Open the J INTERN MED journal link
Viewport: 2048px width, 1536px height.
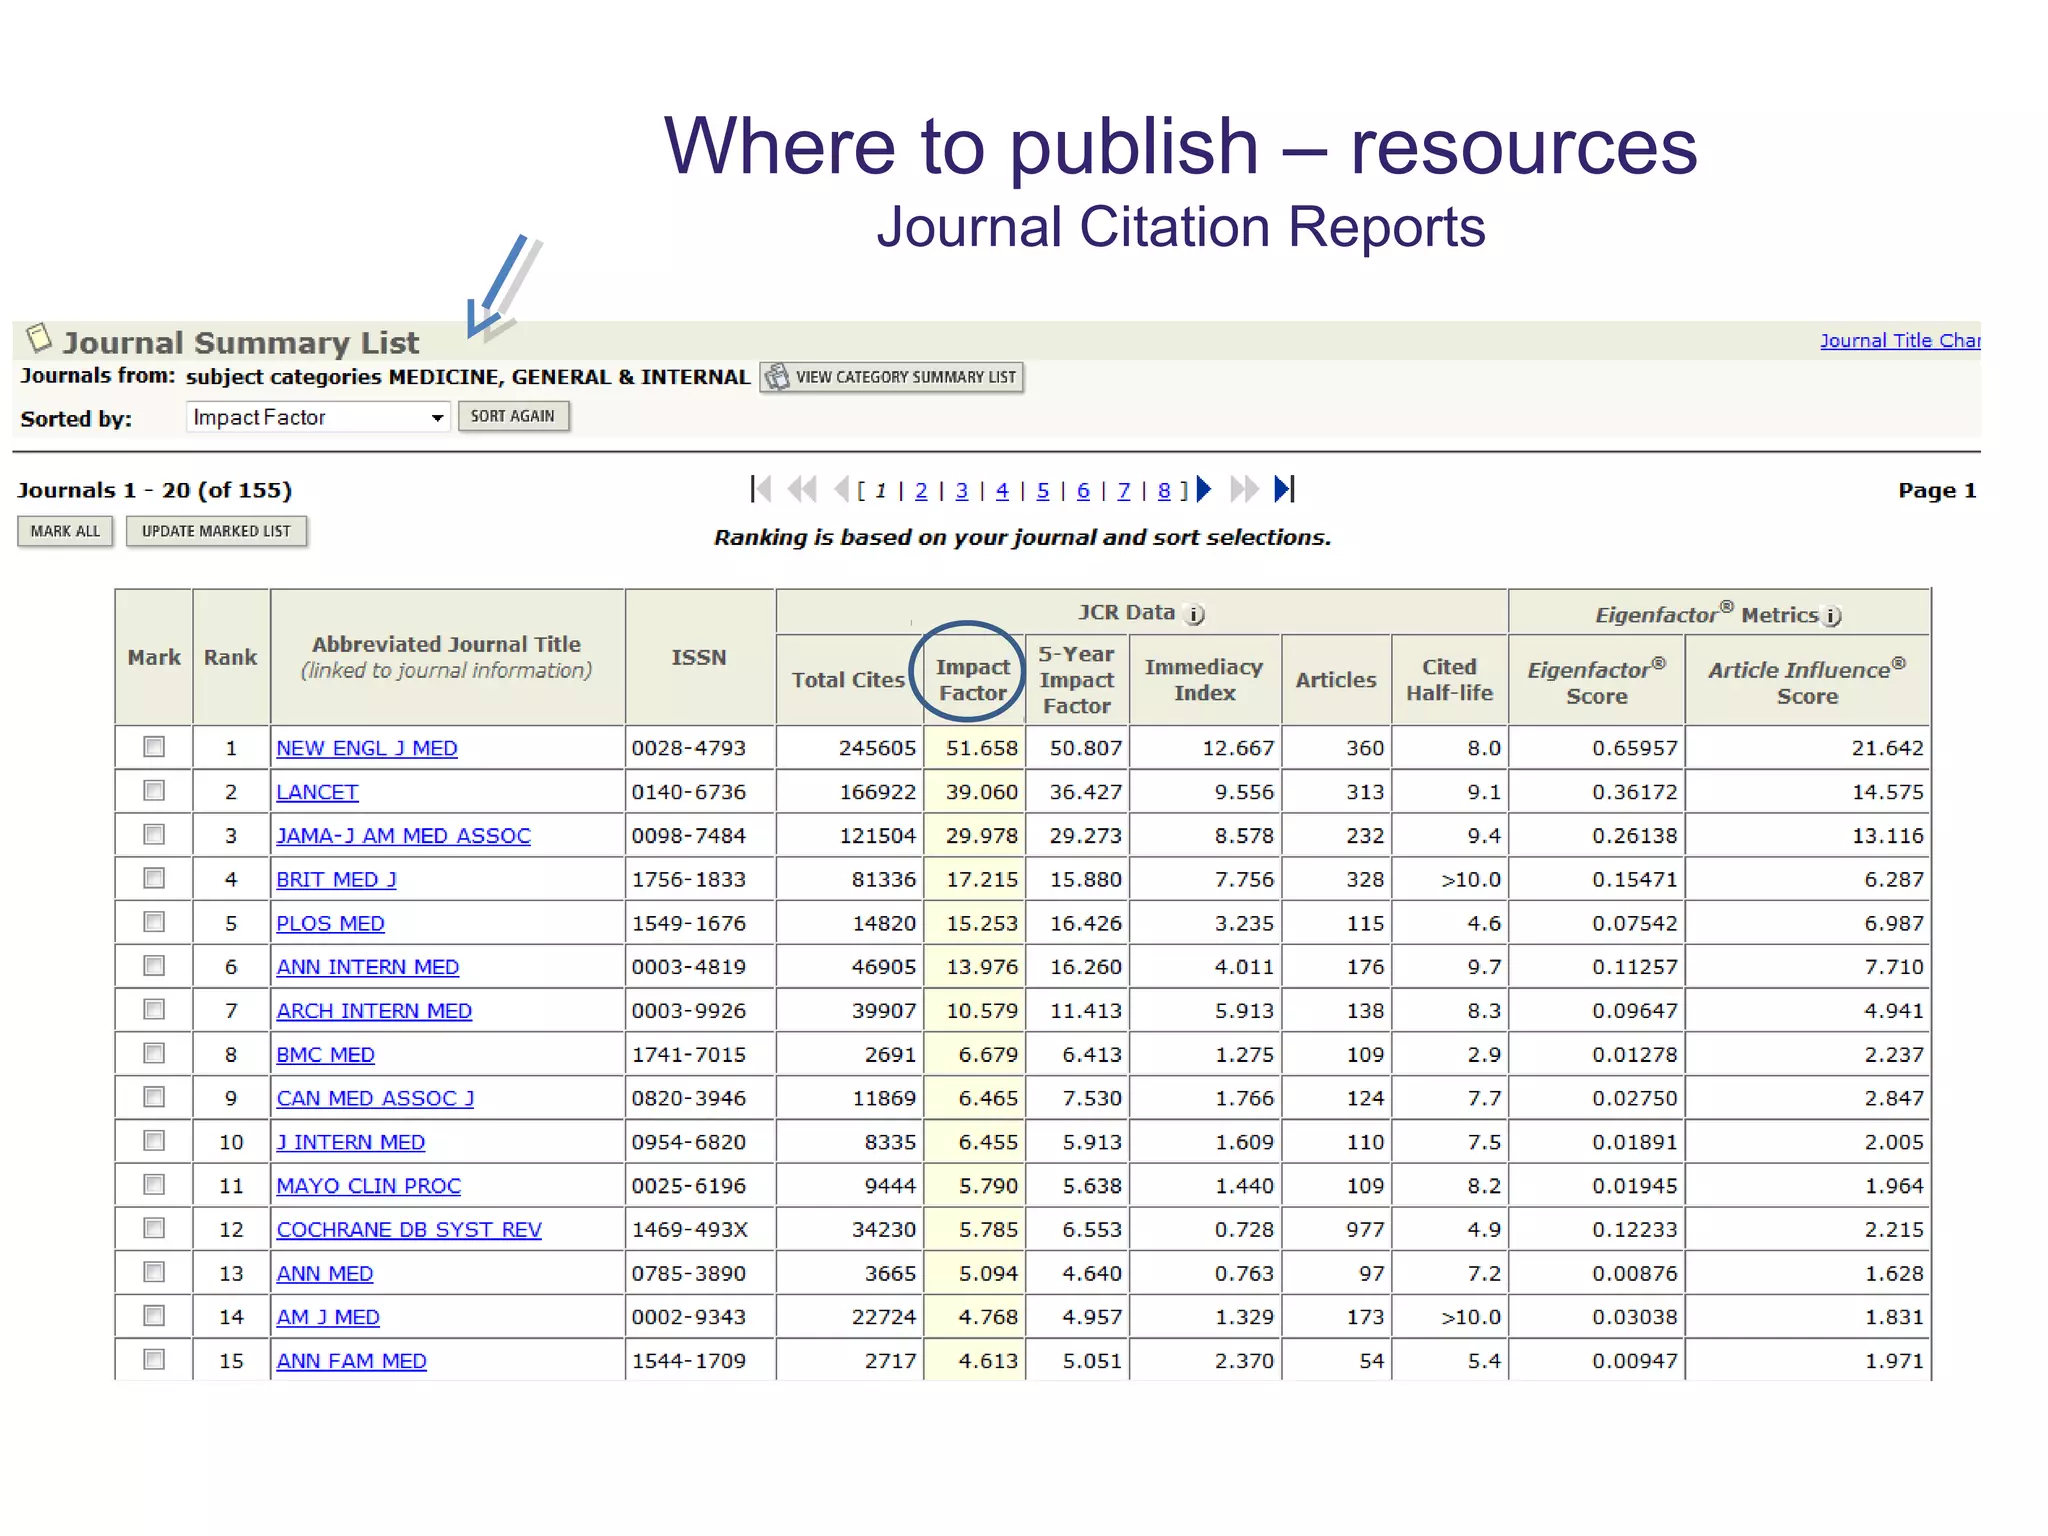[x=350, y=1142]
